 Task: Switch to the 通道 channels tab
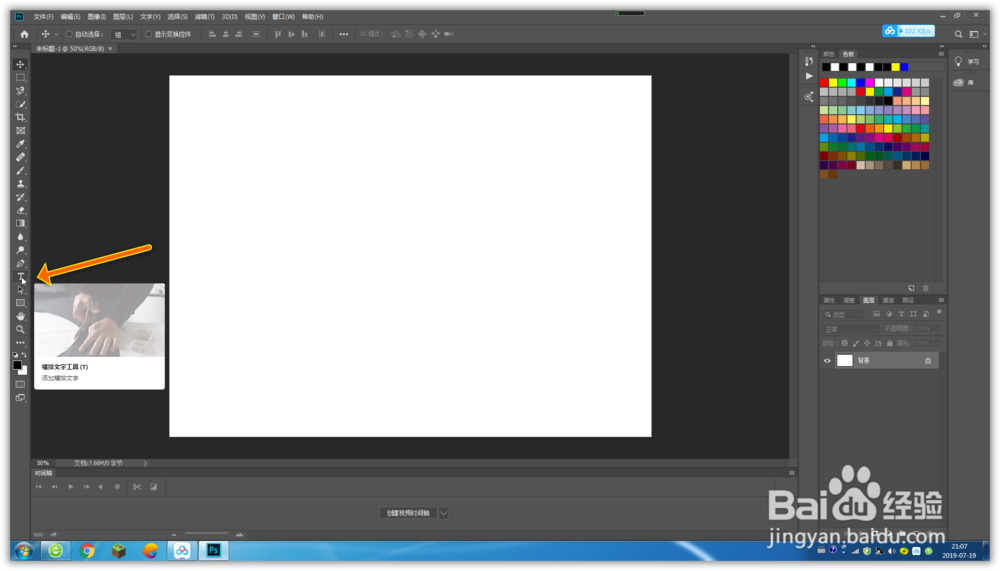888,300
